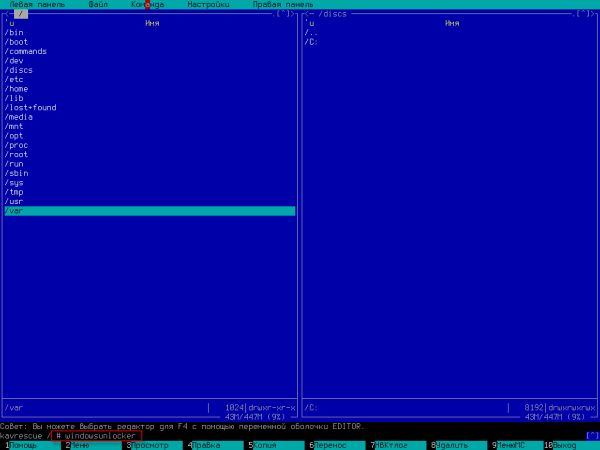Open the Левая панель menu

(x=28, y=5)
